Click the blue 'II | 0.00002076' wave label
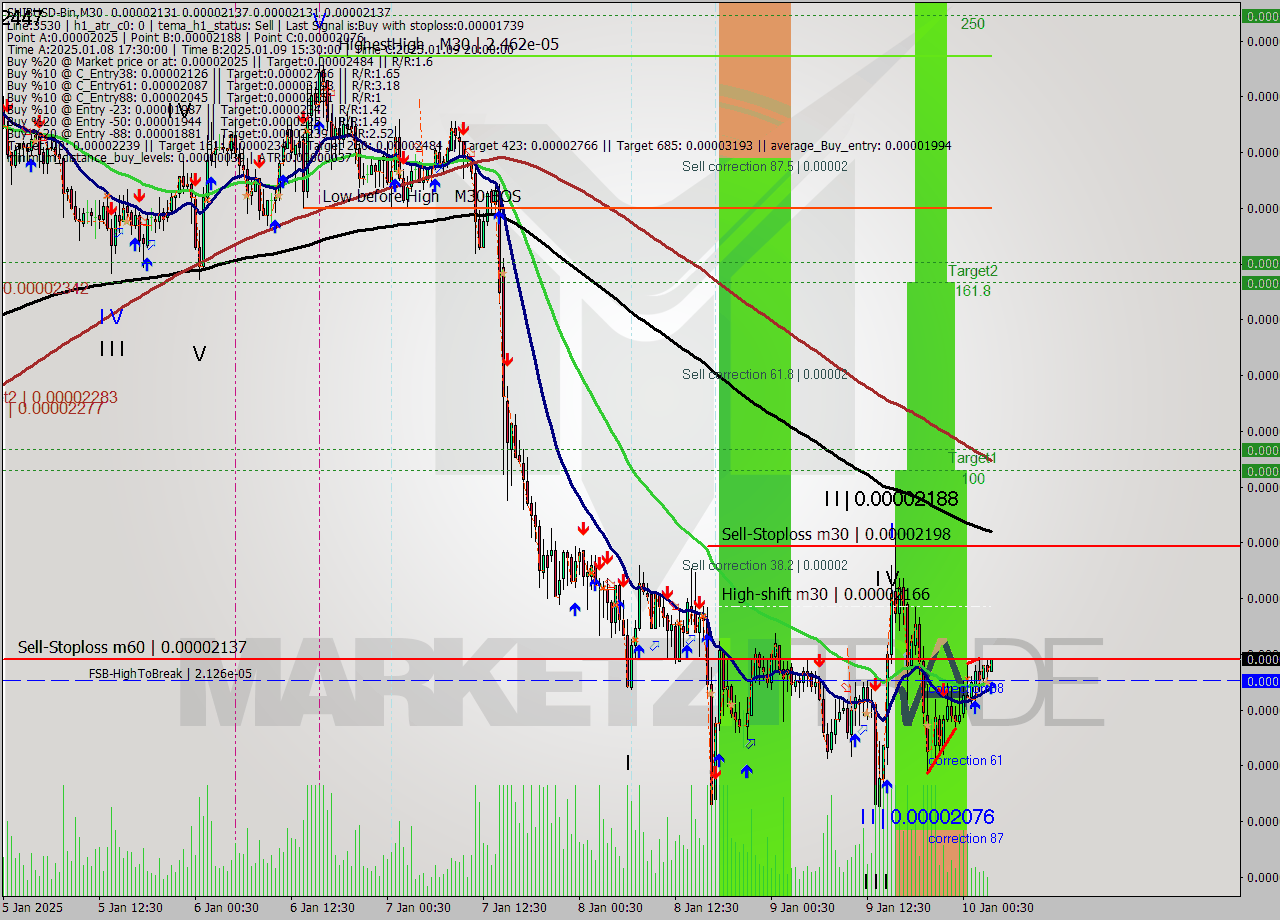1280x920 pixels. (927, 817)
